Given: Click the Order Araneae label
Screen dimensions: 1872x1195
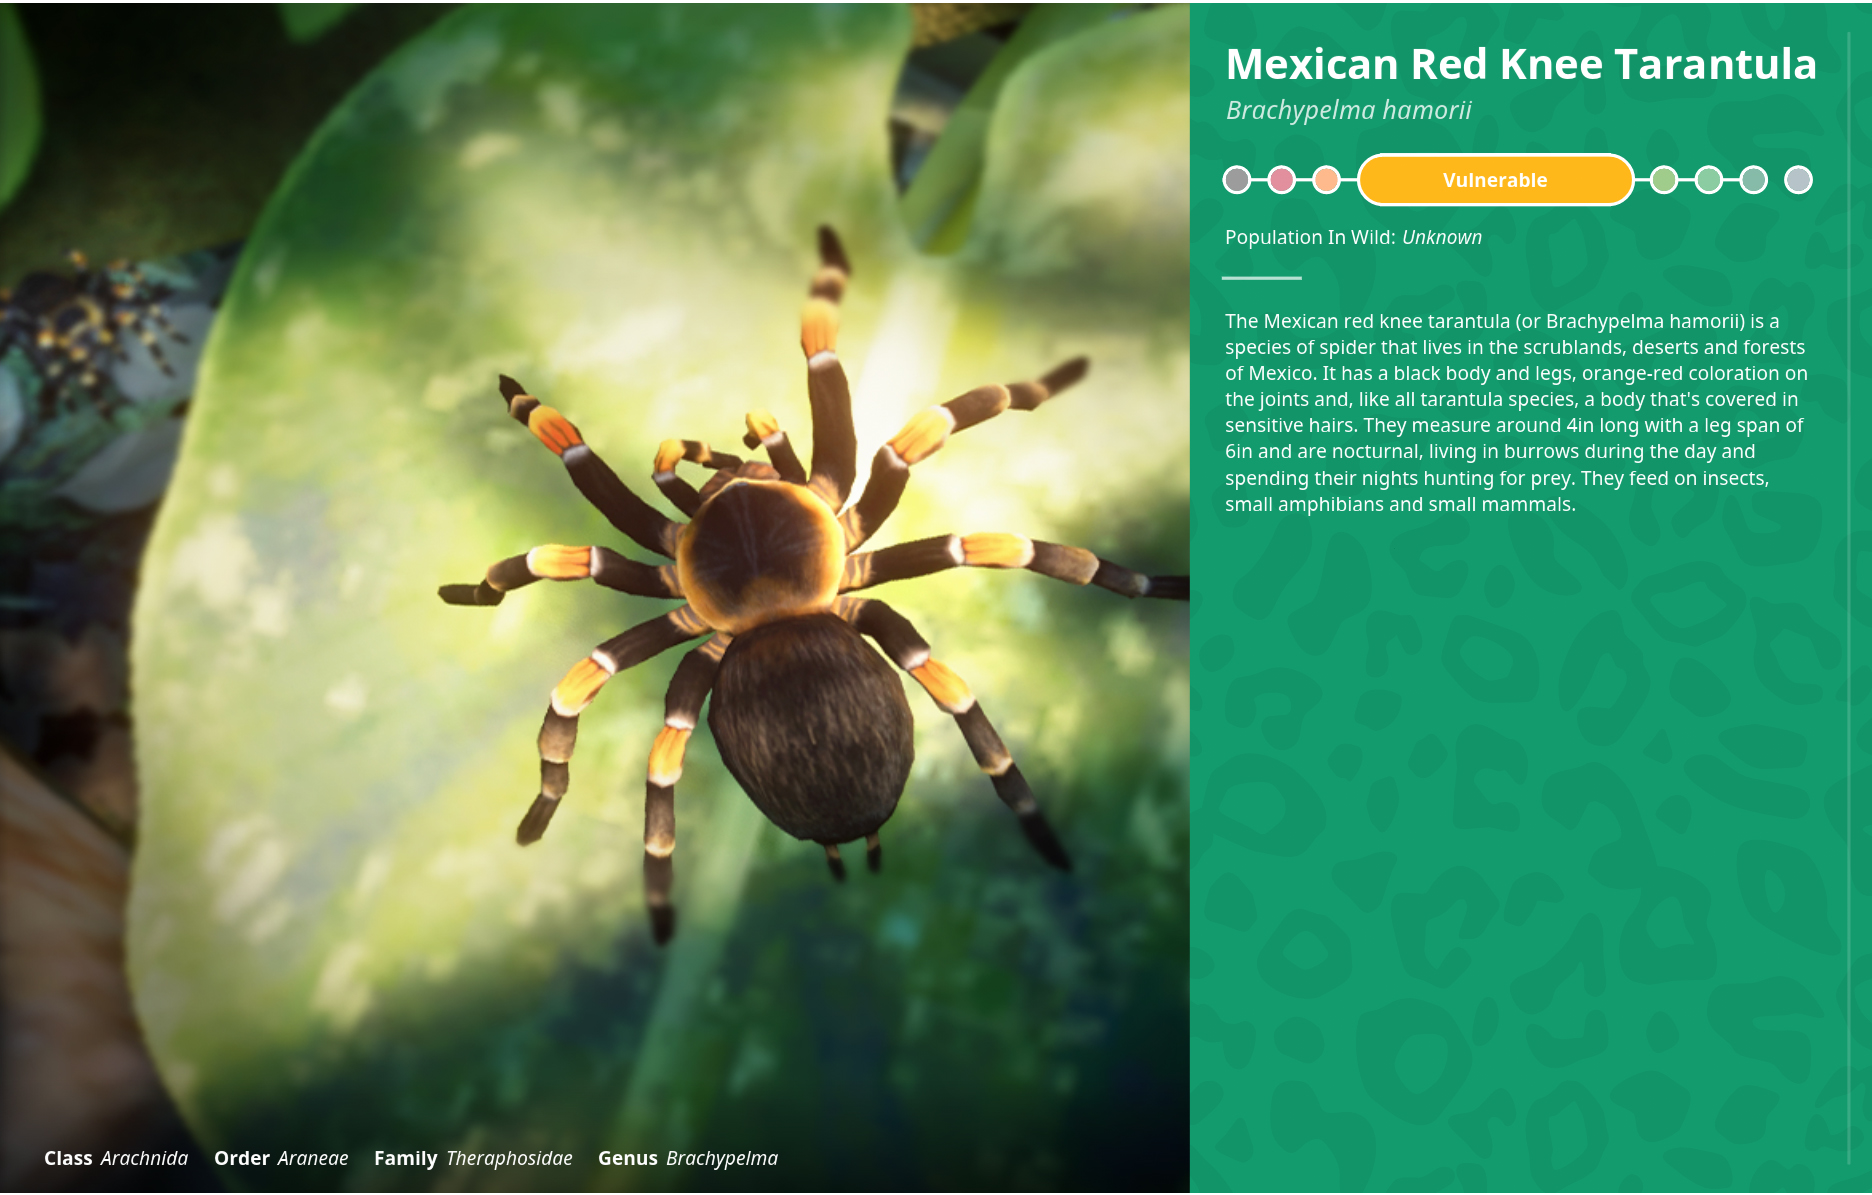Looking at the screenshot, I should [x=281, y=1158].
